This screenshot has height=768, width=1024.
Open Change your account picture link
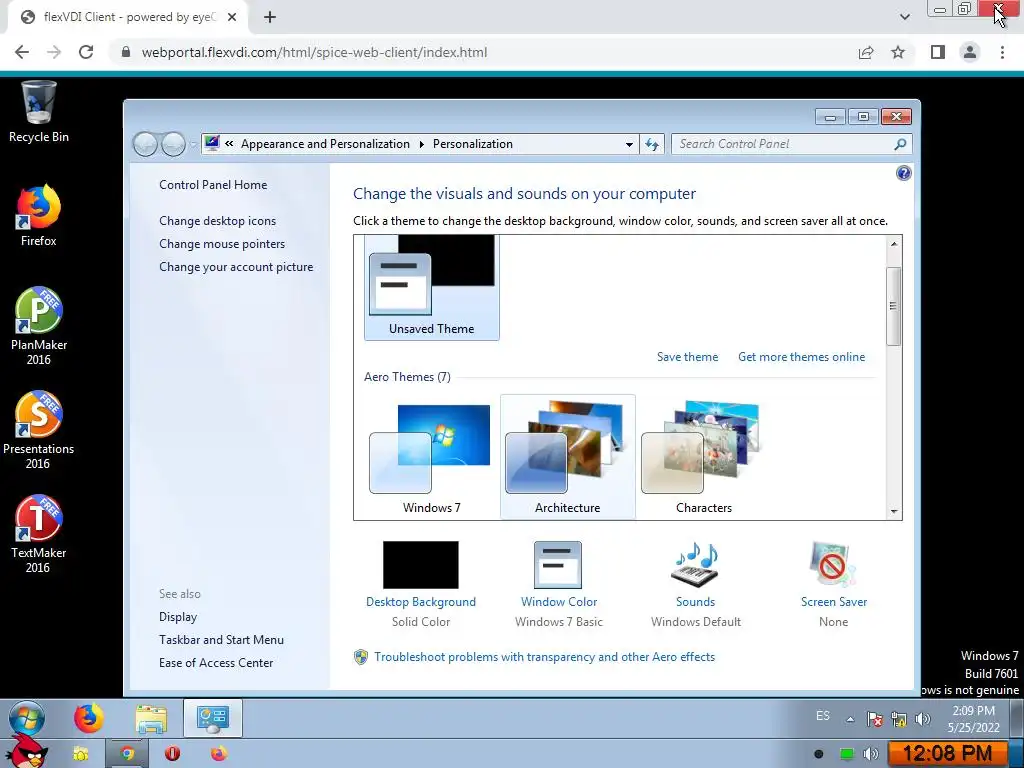(x=236, y=266)
